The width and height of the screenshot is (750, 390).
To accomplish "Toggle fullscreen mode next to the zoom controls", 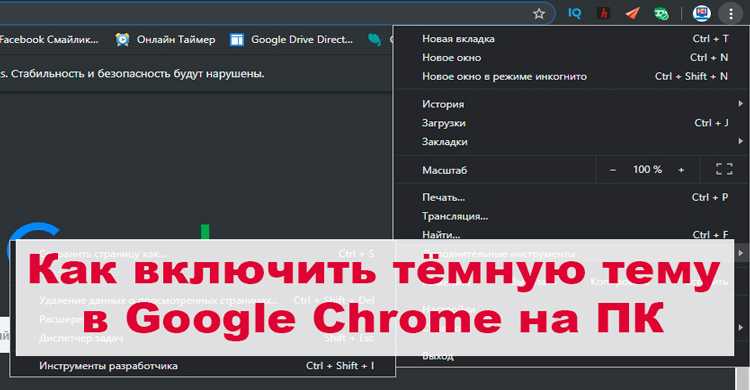I will point(724,169).
